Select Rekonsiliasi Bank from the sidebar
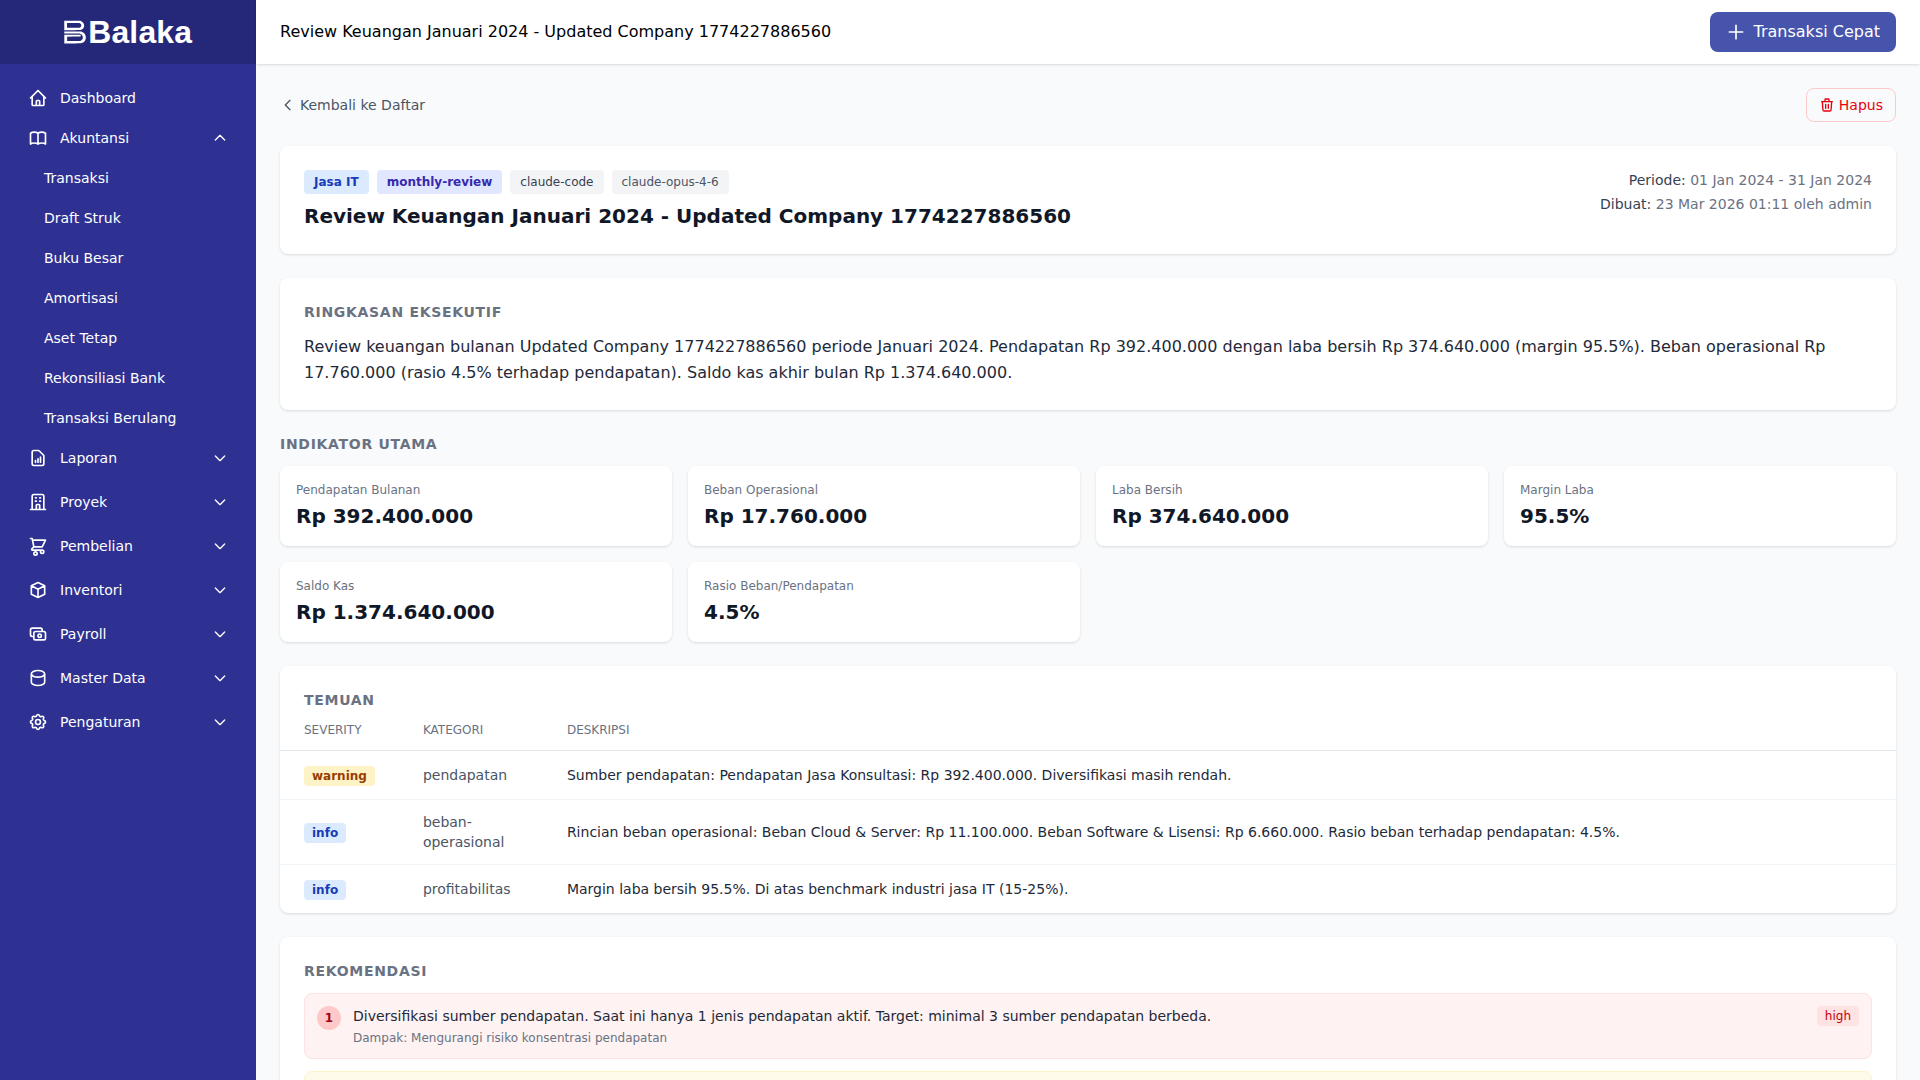This screenshot has height=1080, width=1920. coord(104,378)
